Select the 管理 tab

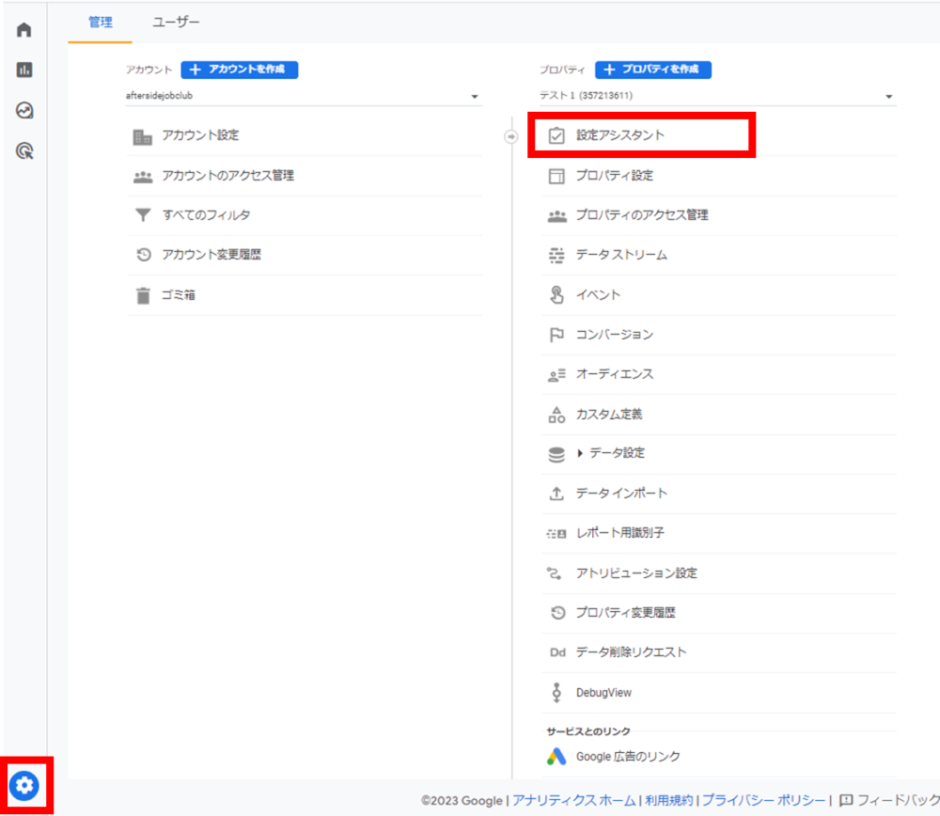(x=100, y=22)
